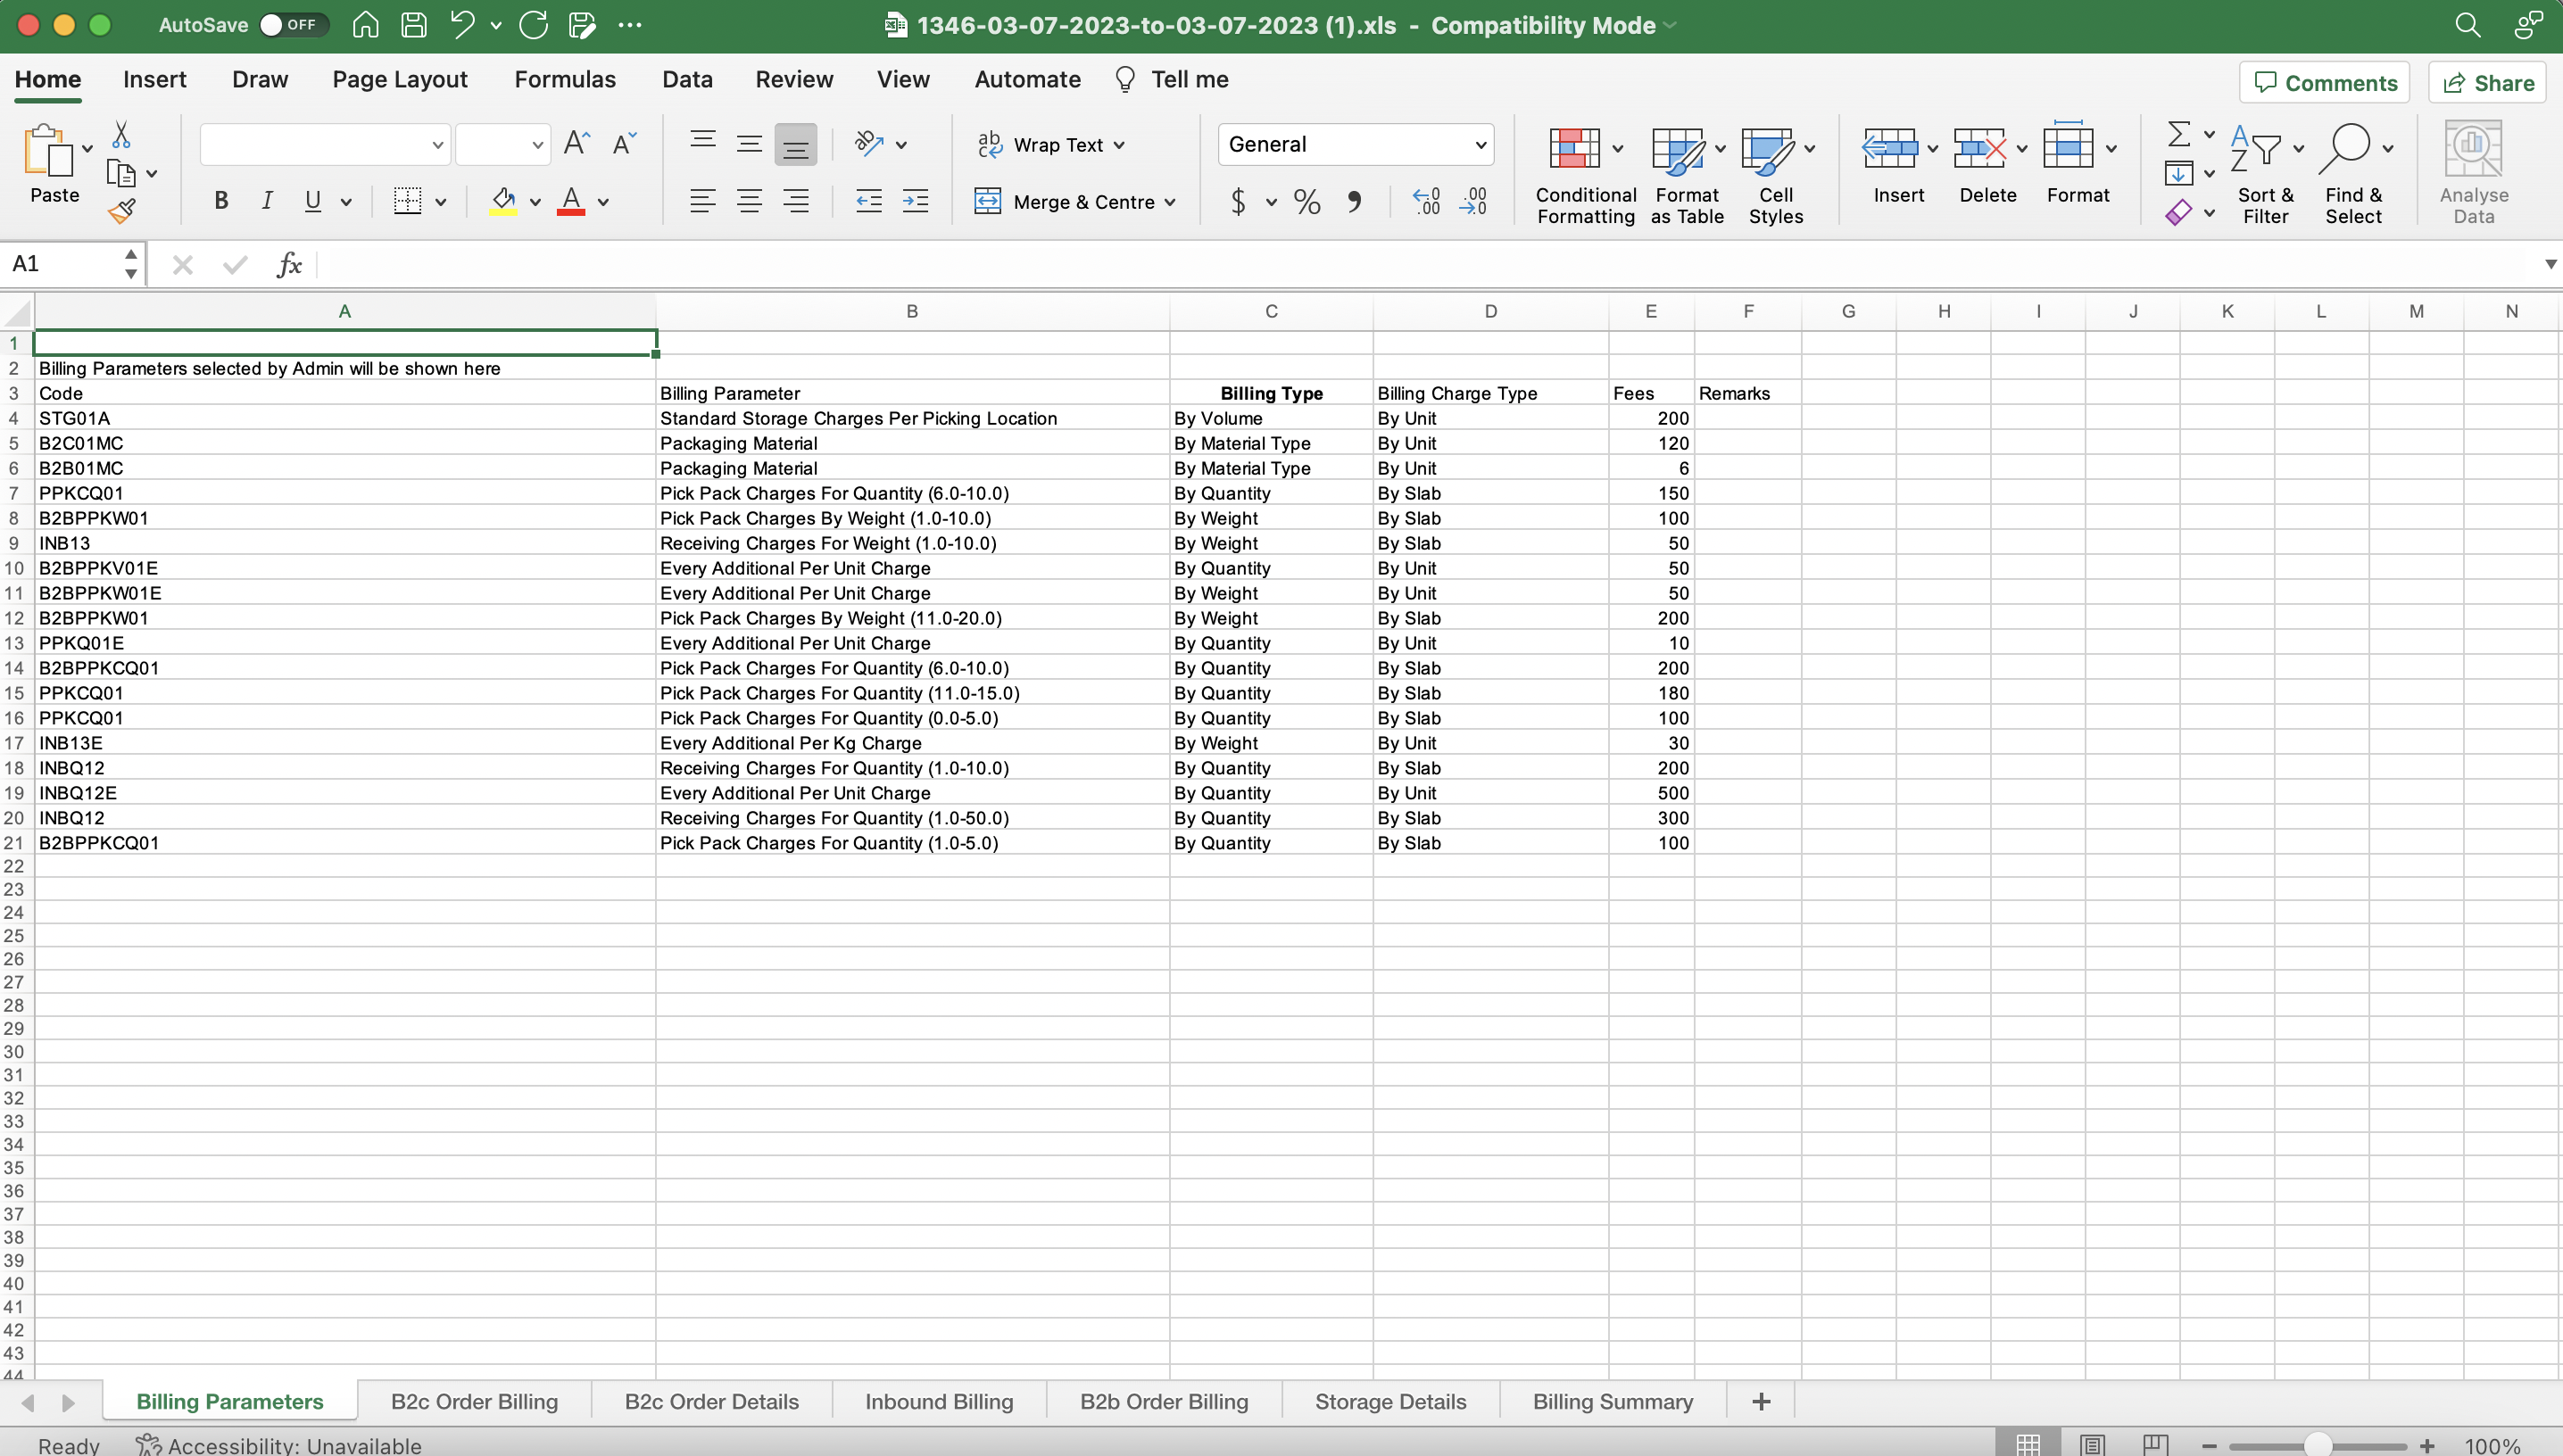
Task: Open the Home icon in title bar
Action: (x=366, y=25)
